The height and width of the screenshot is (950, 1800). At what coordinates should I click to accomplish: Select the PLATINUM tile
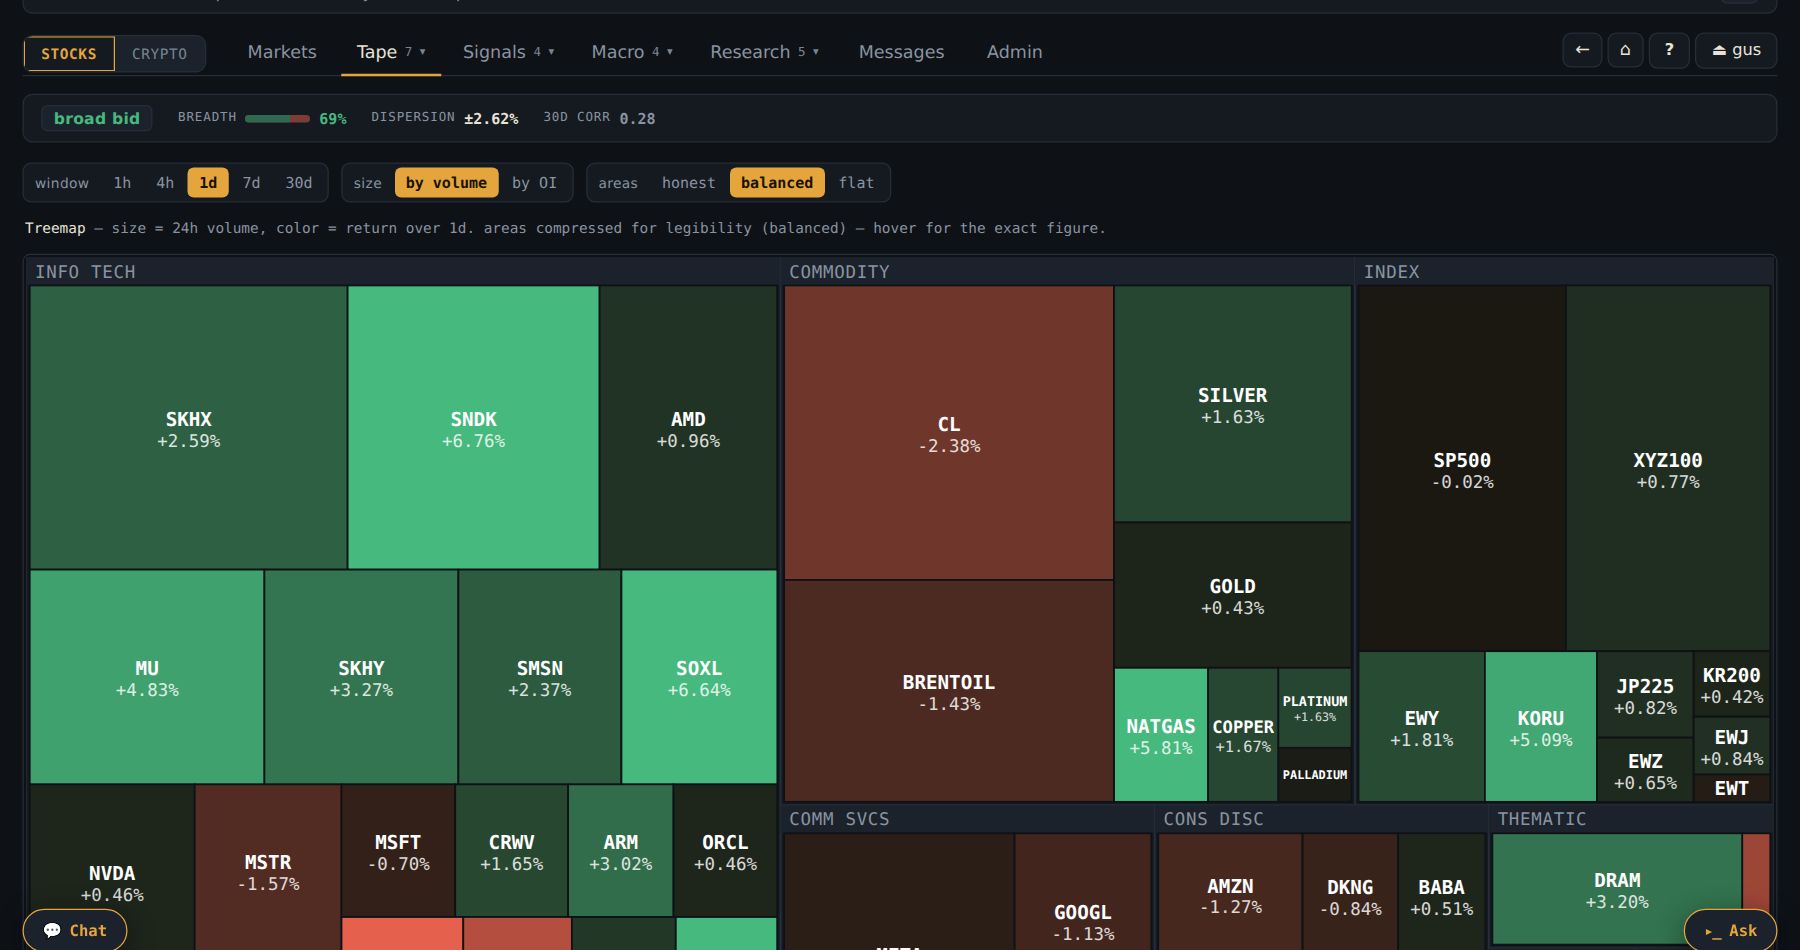pyautogui.click(x=1315, y=708)
